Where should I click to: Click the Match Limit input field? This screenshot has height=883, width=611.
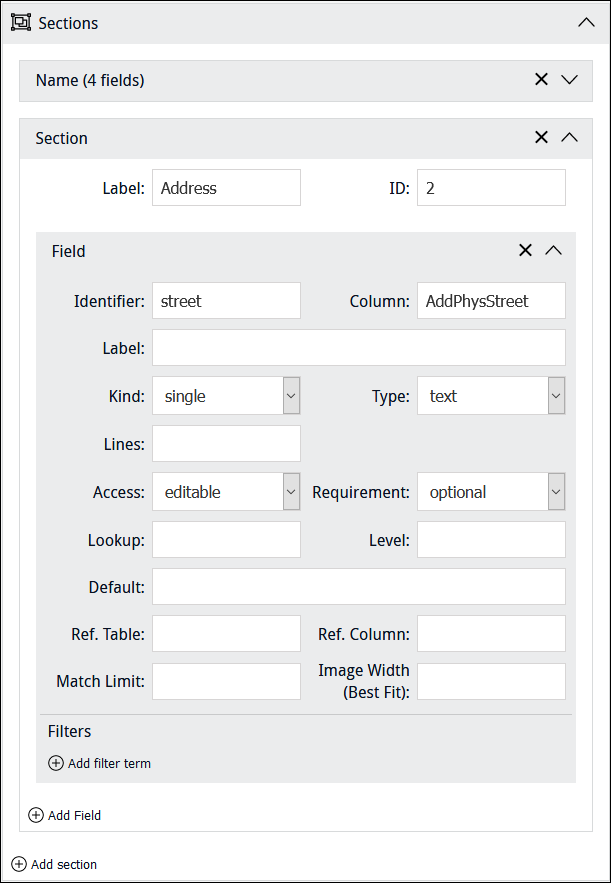pyautogui.click(x=226, y=682)
